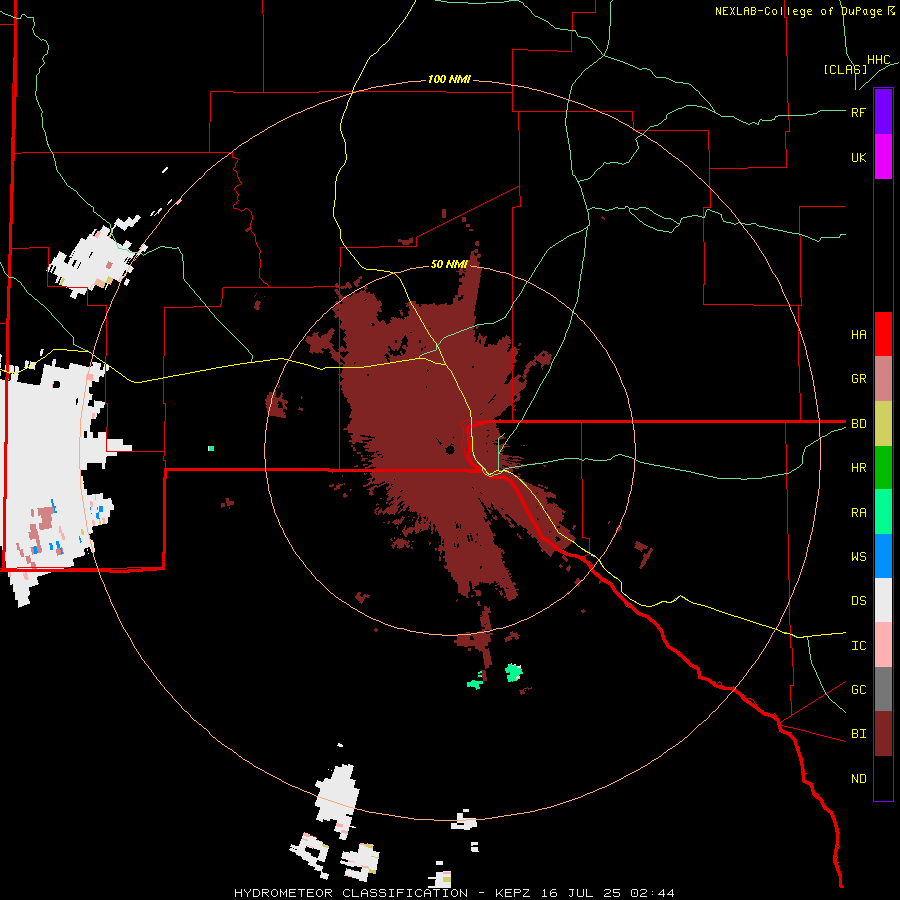Click the [CLAS] label above the legend
The width and height of the screenshot is (900, 900).
[x=845, y=69]
